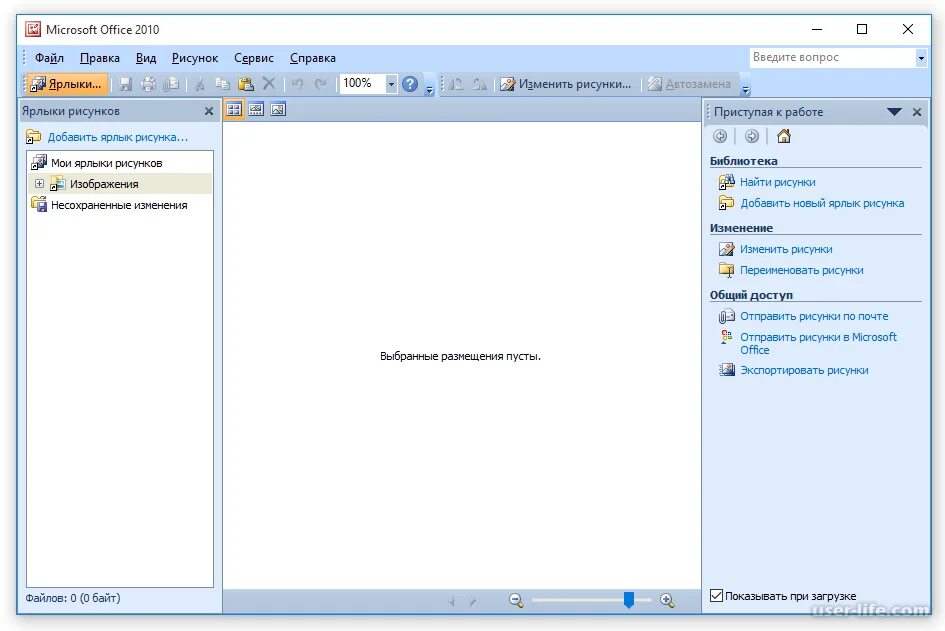Open the Справка menu
The height and width of the screenshot is (631, 945).
pos(313,58)
